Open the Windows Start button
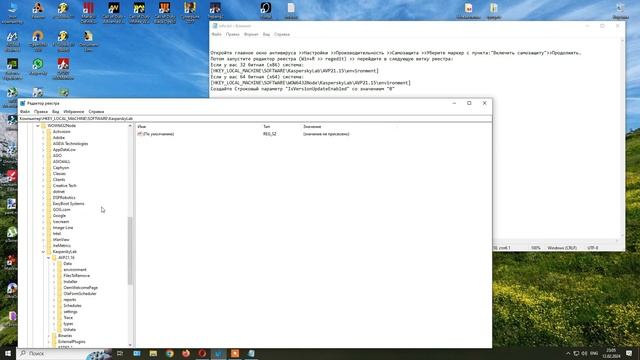640x360 pixels. (x=8, y=353)
